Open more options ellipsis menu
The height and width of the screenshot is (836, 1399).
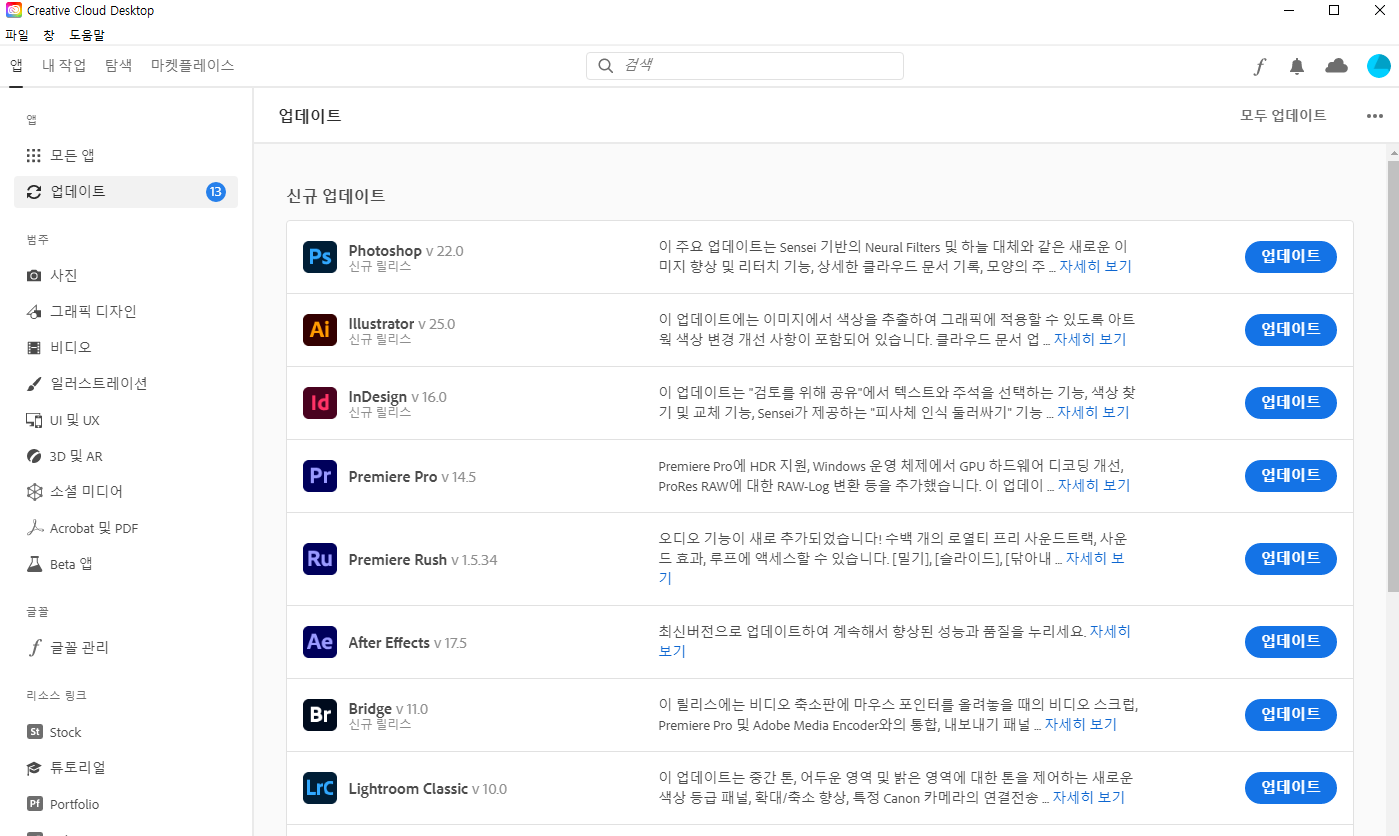tap(1375, 116)
